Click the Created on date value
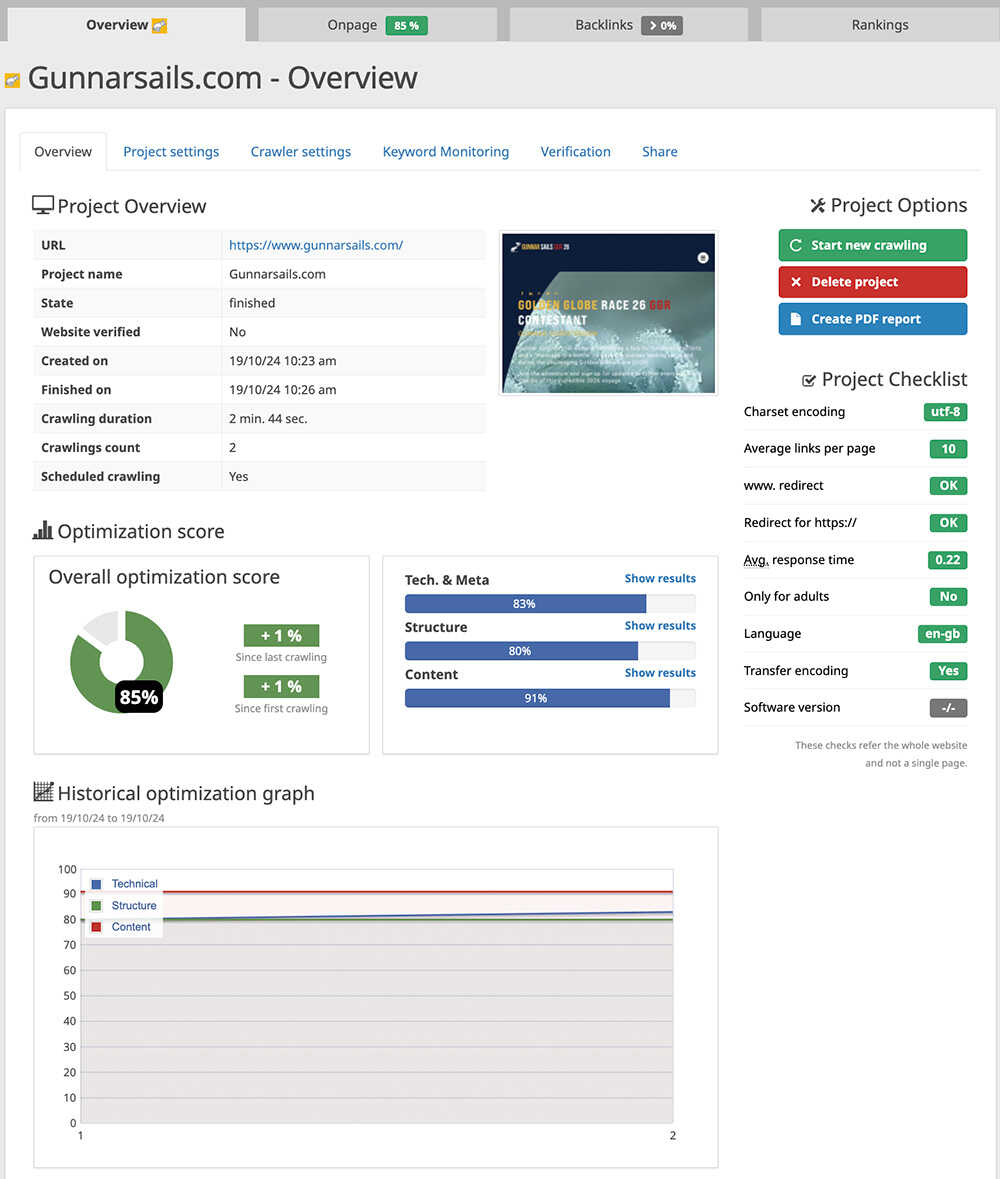Screen dimensions: 1000x1179 pos(283,361)
